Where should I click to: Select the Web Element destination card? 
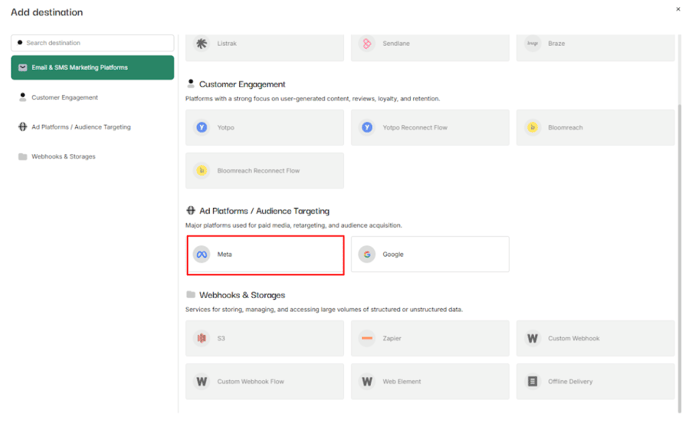tap(430, 381)
